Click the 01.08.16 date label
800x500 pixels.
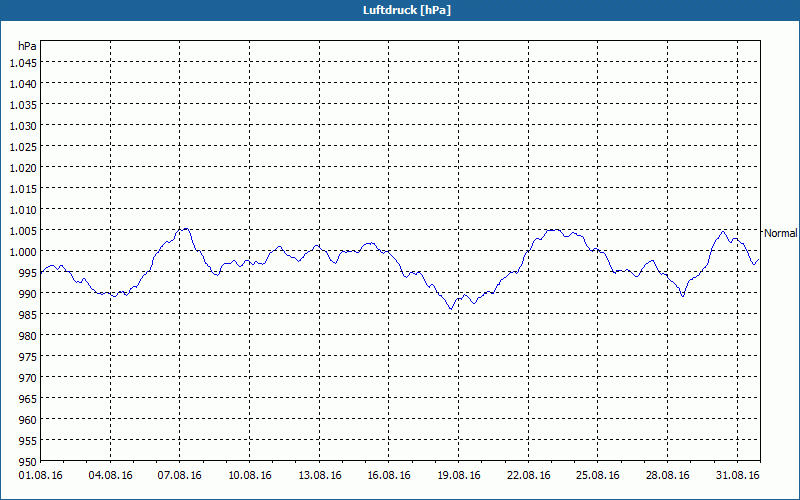41,476
